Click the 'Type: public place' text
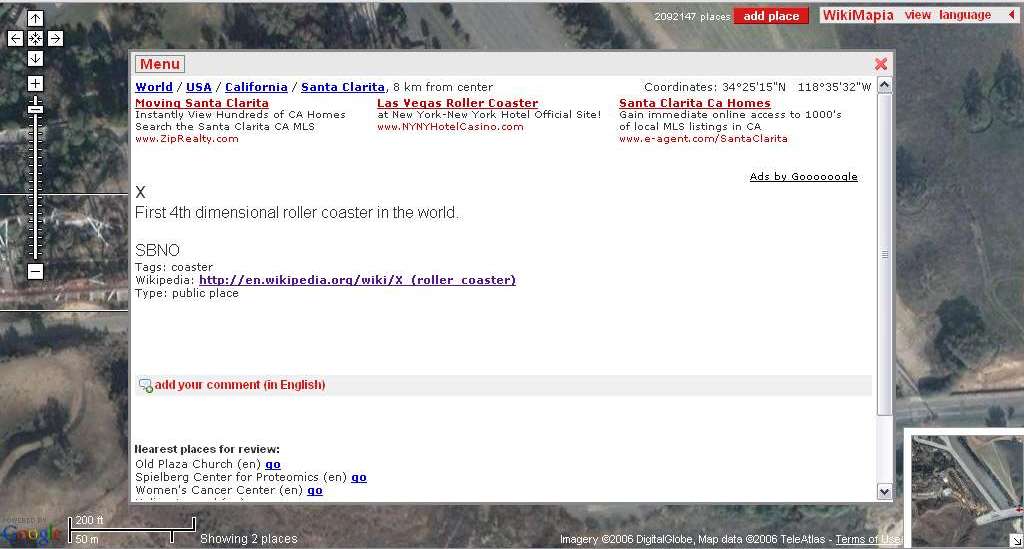The height and width of the screenshot is (549, 1024). (187, 294)
